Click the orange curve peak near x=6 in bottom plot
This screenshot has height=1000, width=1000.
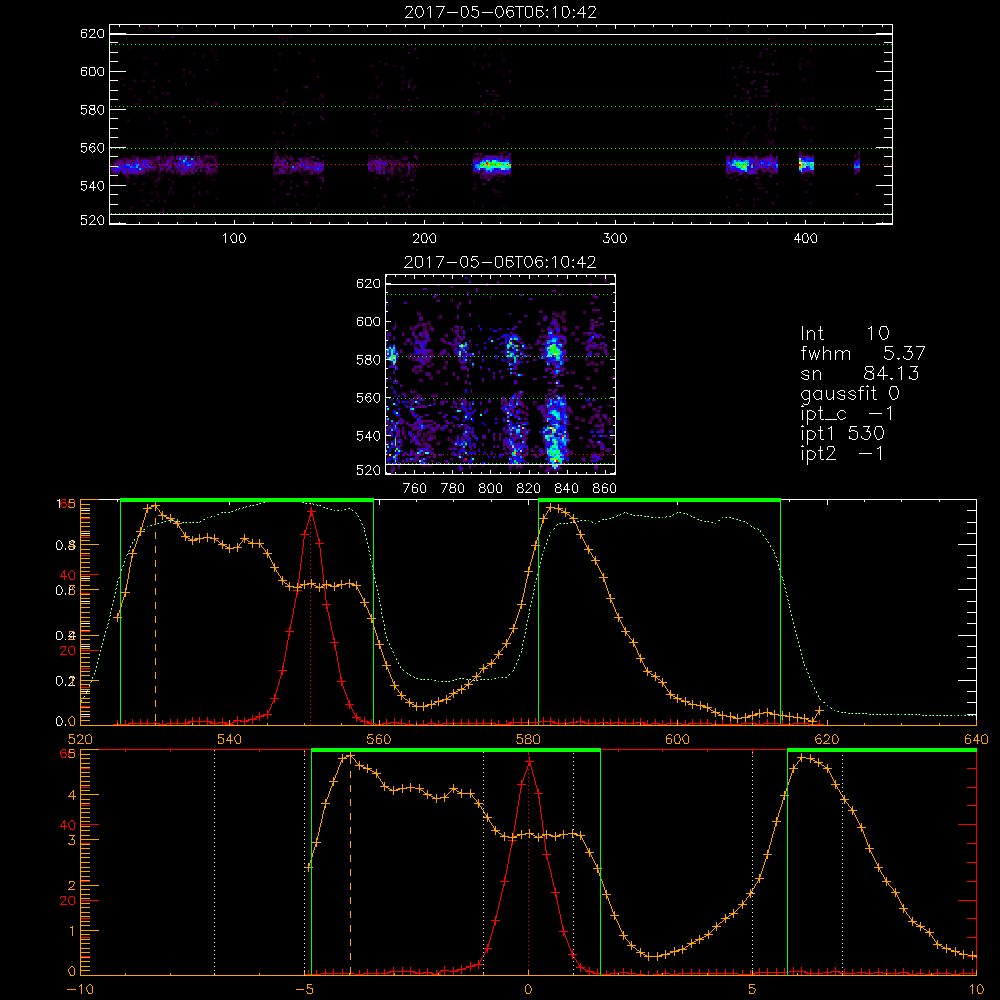805,758
